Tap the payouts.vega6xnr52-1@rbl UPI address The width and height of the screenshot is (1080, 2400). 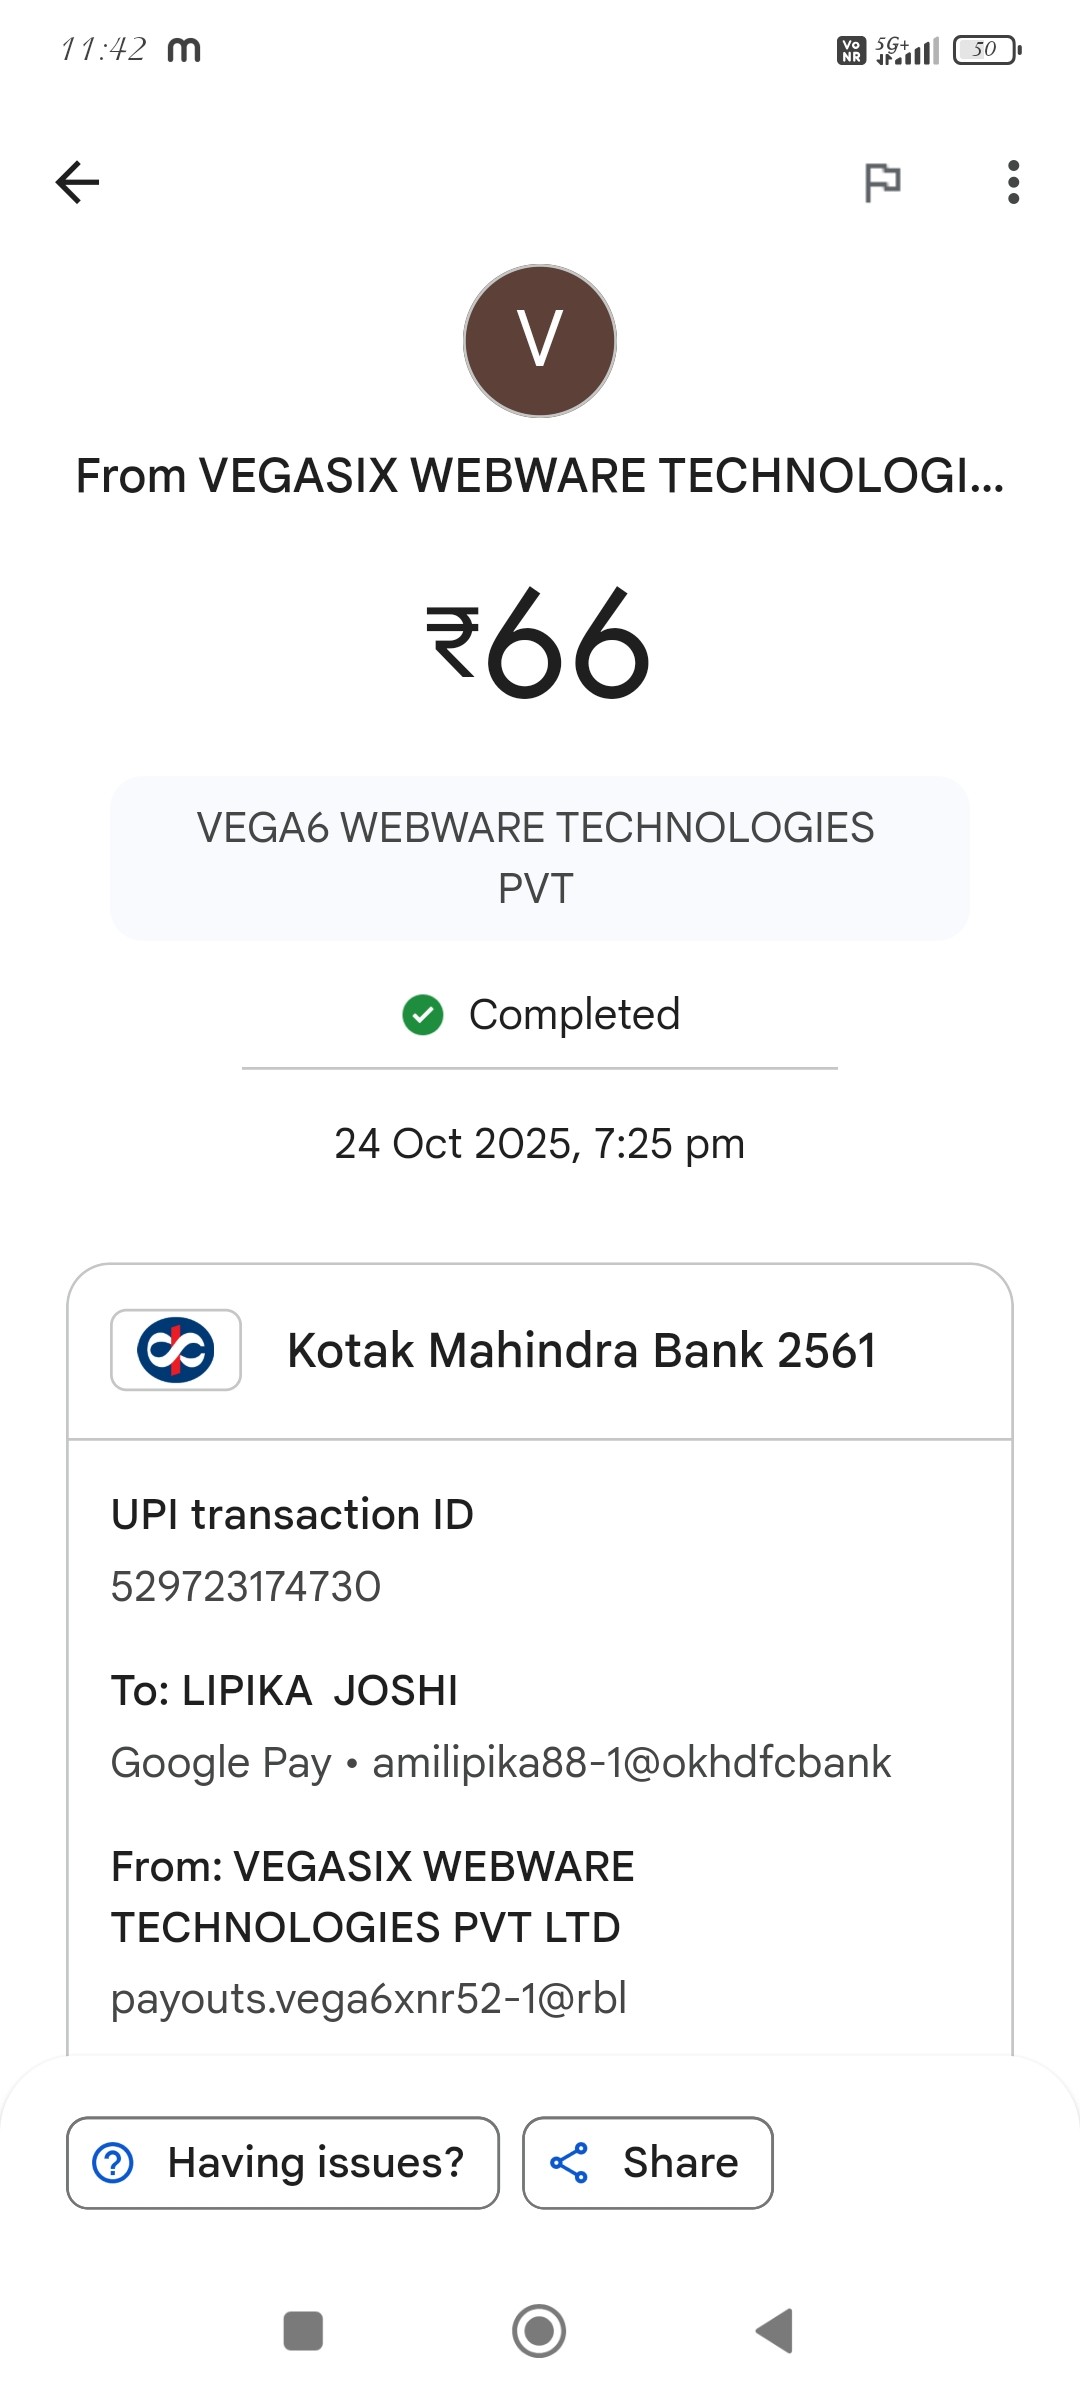pyautogui.click(x=369, y=1999)
